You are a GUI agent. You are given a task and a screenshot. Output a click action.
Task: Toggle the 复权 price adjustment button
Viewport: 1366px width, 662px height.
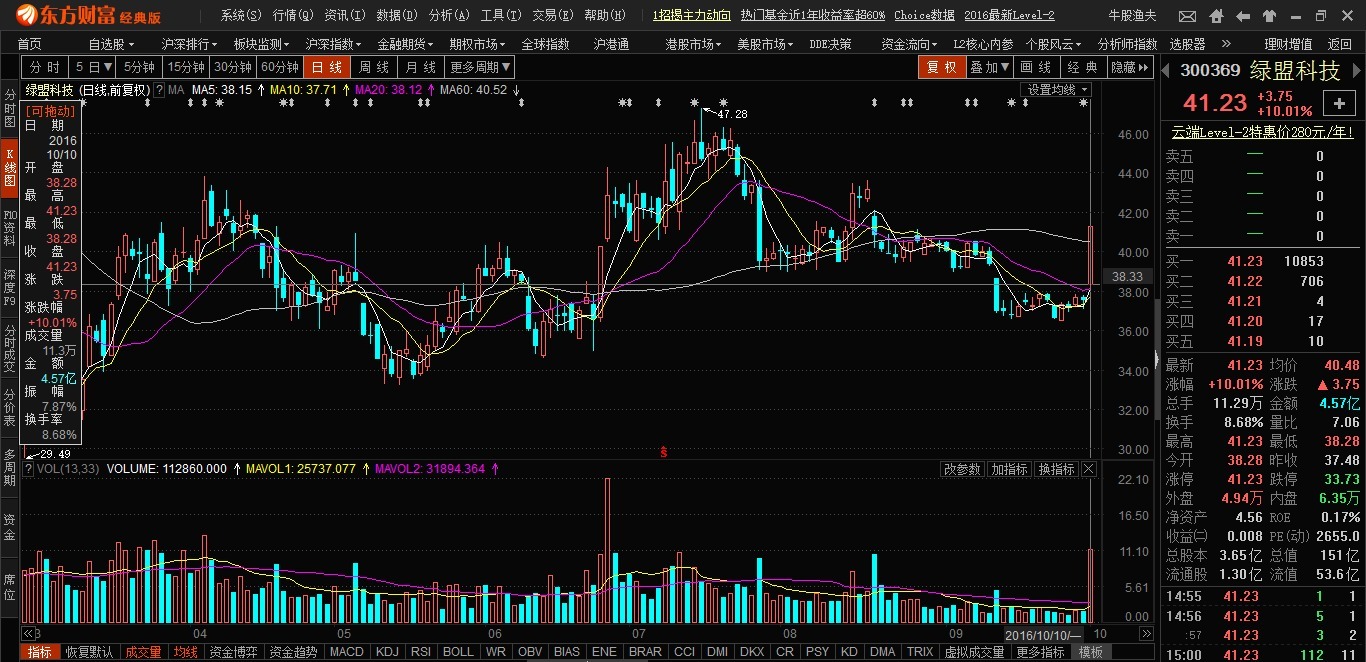942,67
